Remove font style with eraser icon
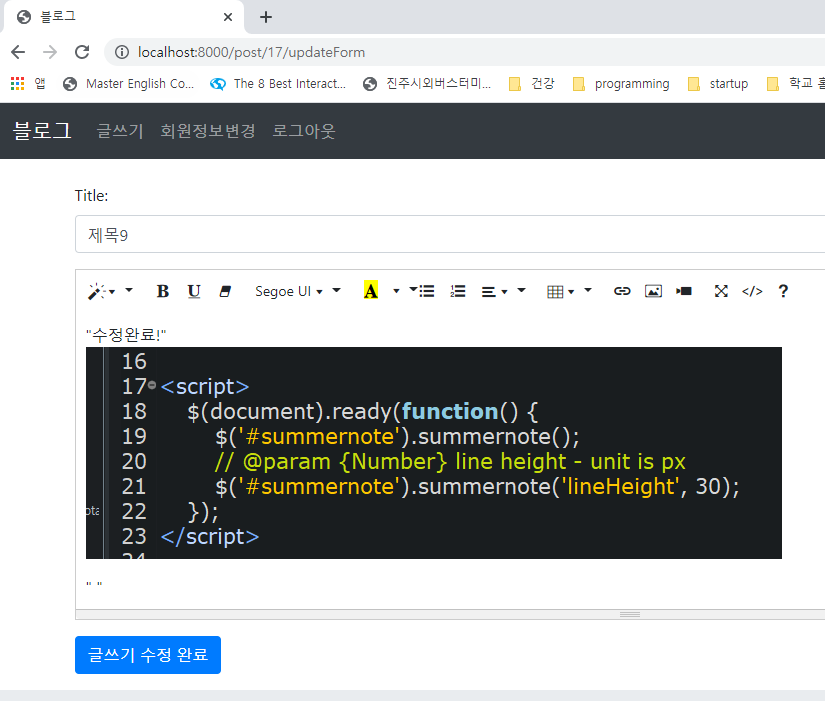 tap(225, 291)
